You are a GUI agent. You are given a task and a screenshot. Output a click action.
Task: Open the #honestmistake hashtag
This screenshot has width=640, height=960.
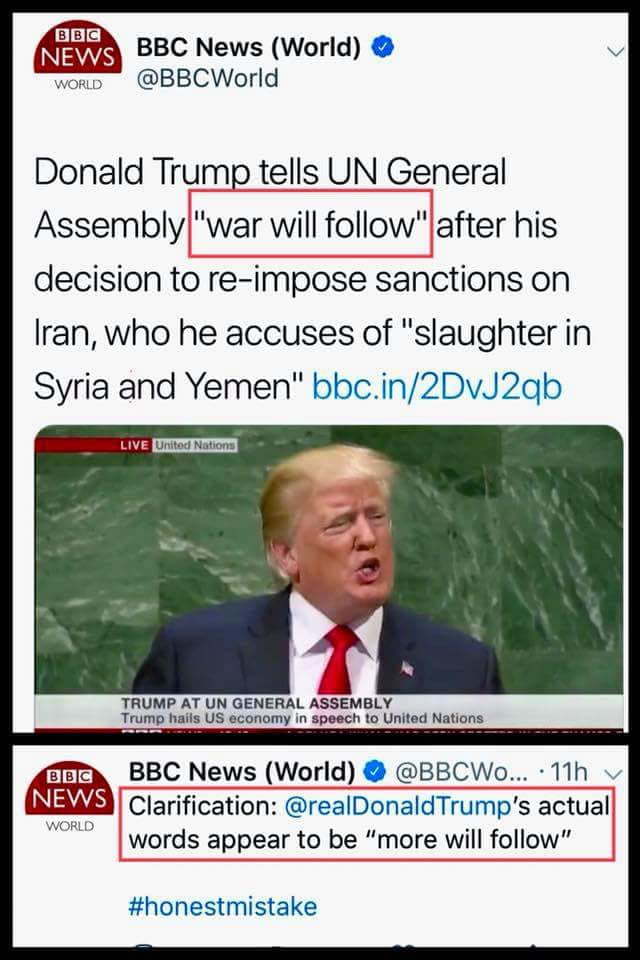click(x=223, y=906)
